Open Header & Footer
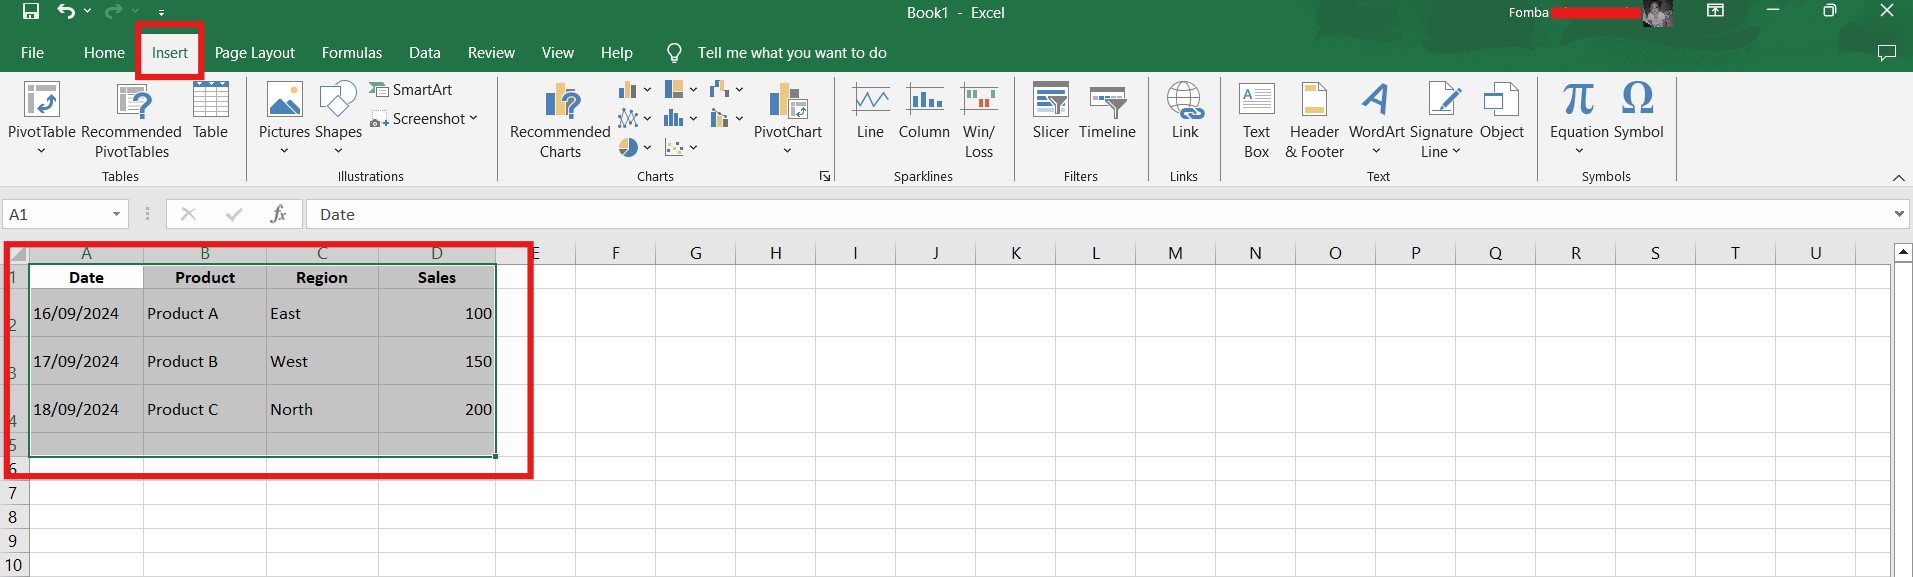1913x577 pixels. click(x=1314, y=120)
